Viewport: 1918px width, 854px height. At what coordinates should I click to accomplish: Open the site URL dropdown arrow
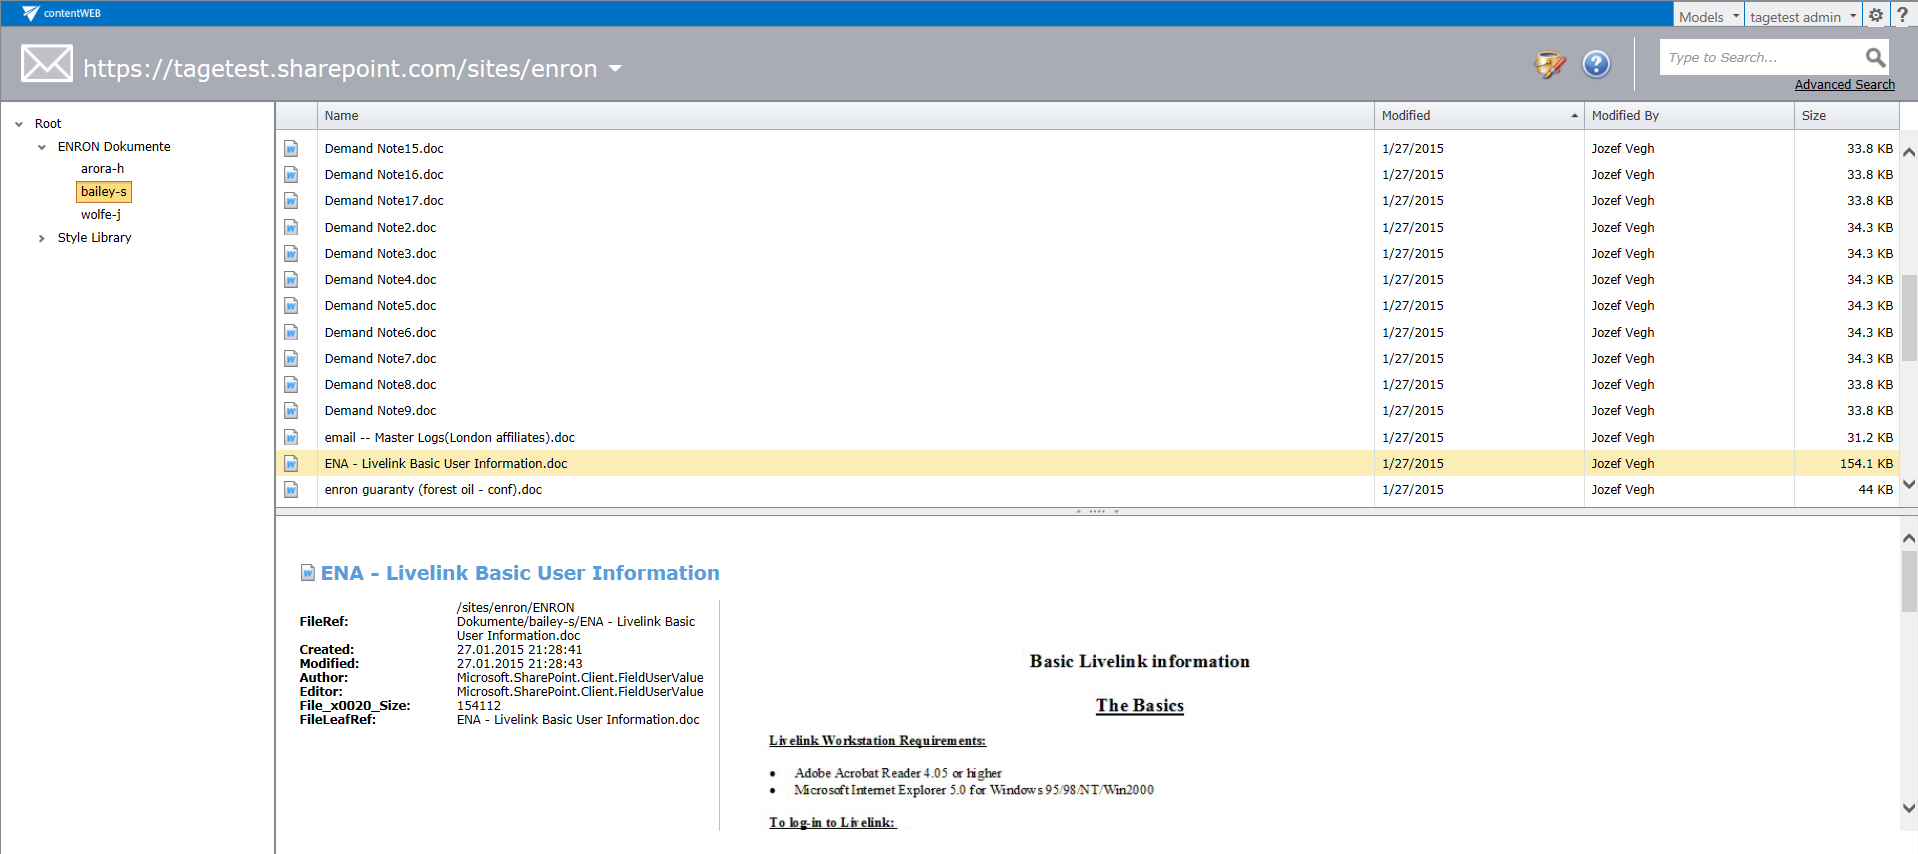[x=615, y=68]
